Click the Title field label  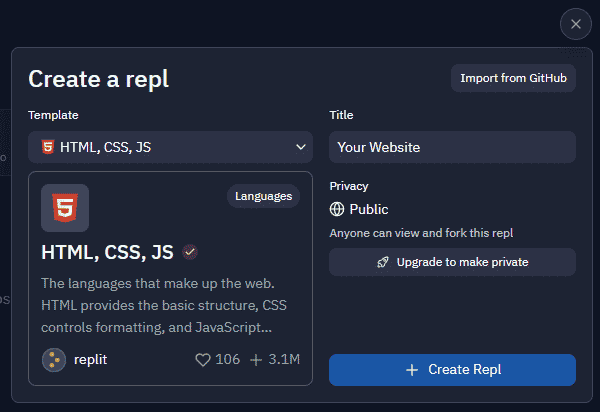point(341,115)
